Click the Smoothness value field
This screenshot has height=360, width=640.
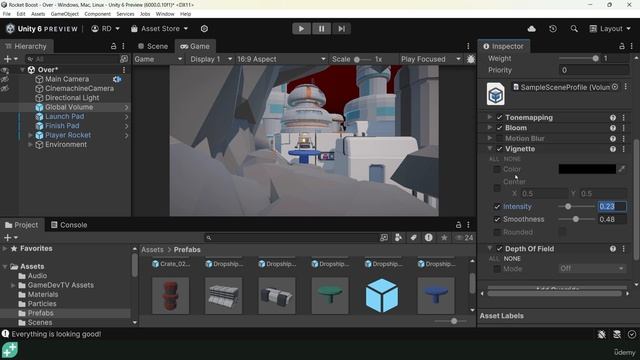coord(612,220)
